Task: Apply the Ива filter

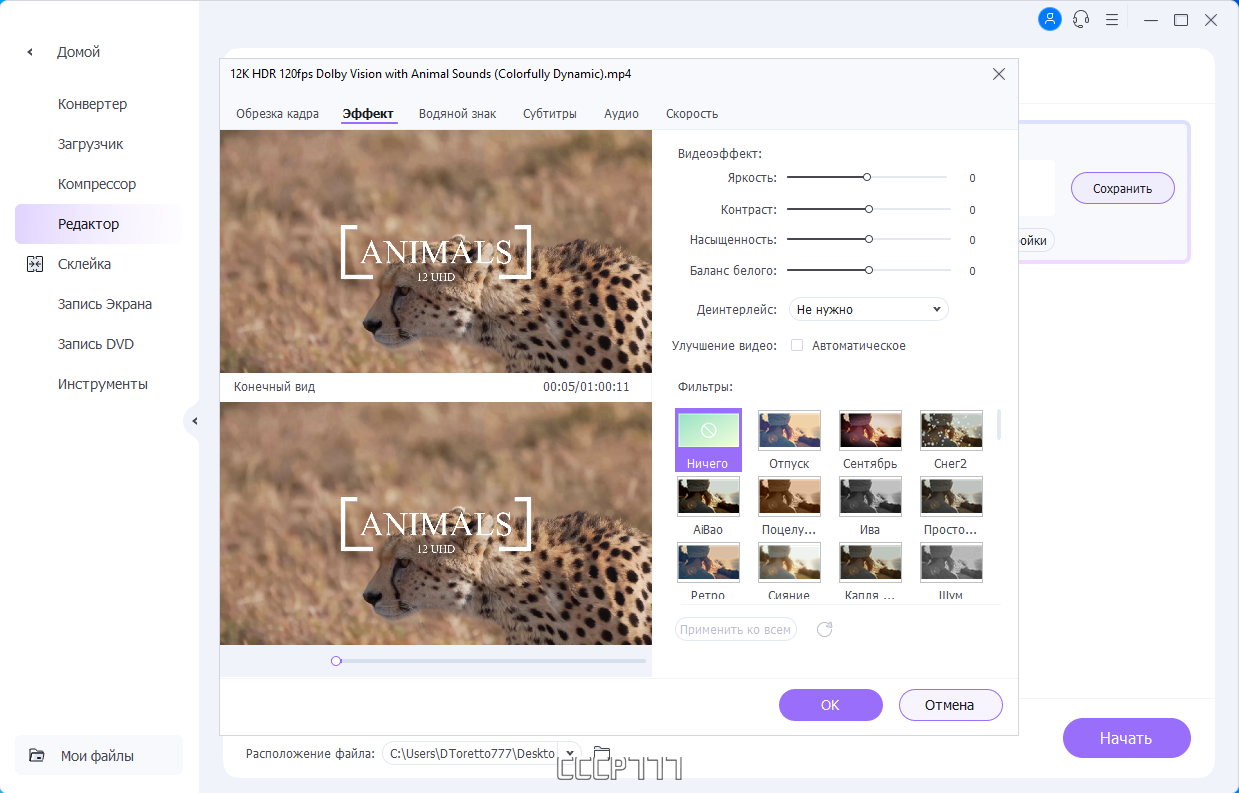Action: pos(870,505)
